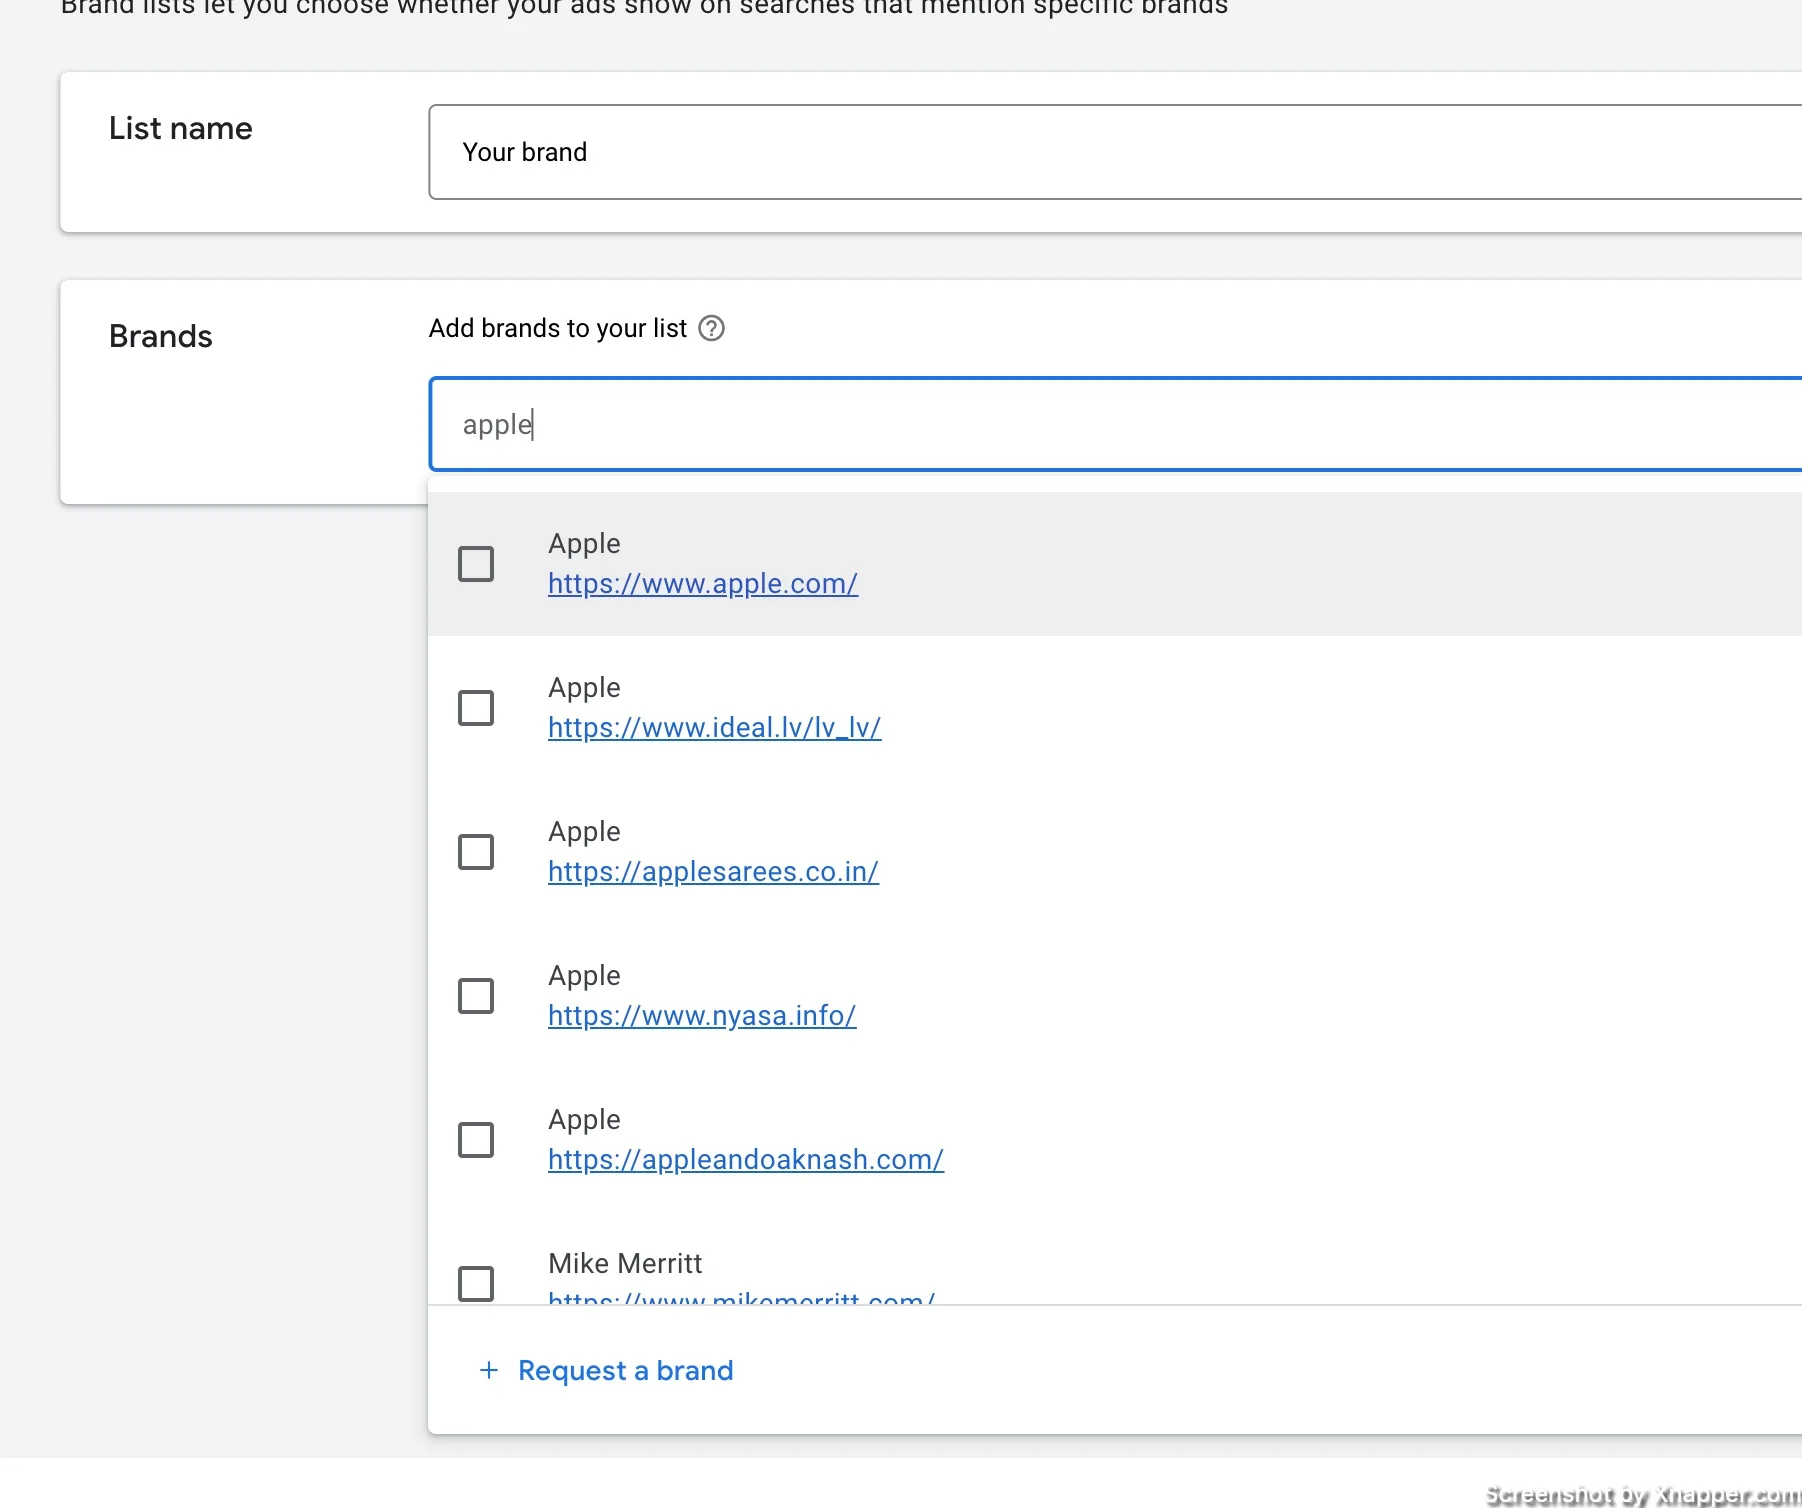Click the plus icon next to Request a brand
This screenshot has height=1508, width=1802.
(489, 1370)
